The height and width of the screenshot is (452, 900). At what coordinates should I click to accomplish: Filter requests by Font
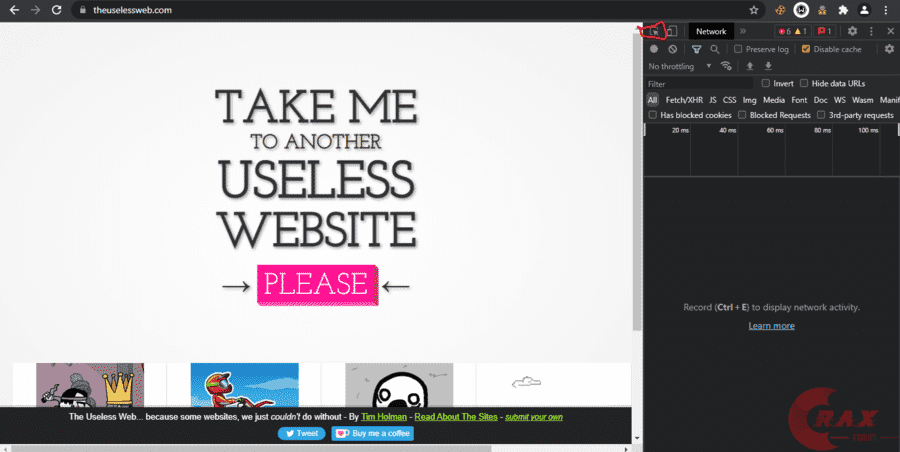pyautogui.click(x=799, y=100)
